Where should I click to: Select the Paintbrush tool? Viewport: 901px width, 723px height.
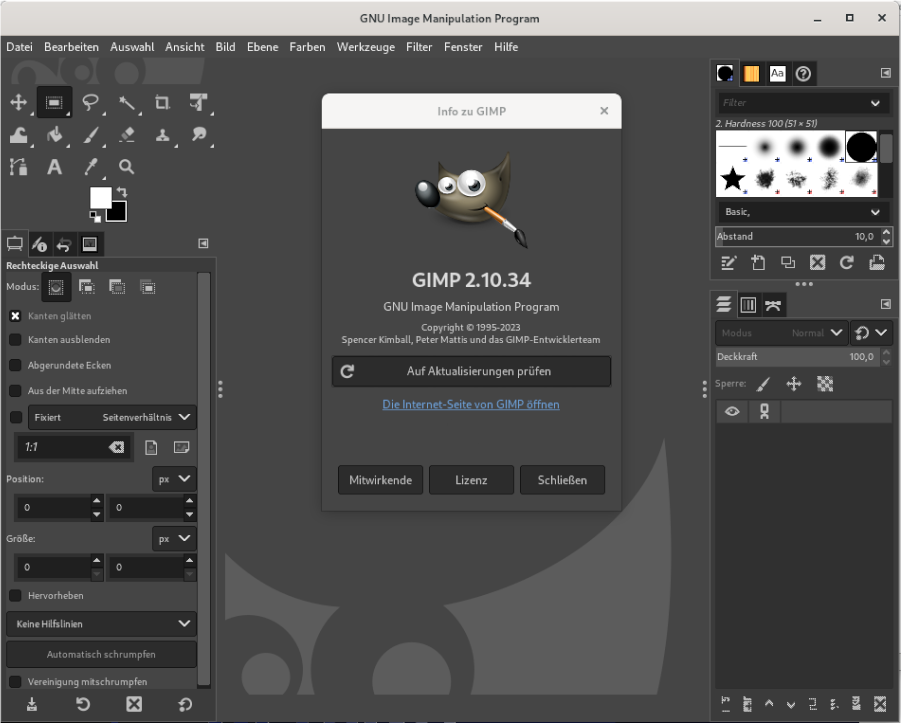tap(90, 134)
